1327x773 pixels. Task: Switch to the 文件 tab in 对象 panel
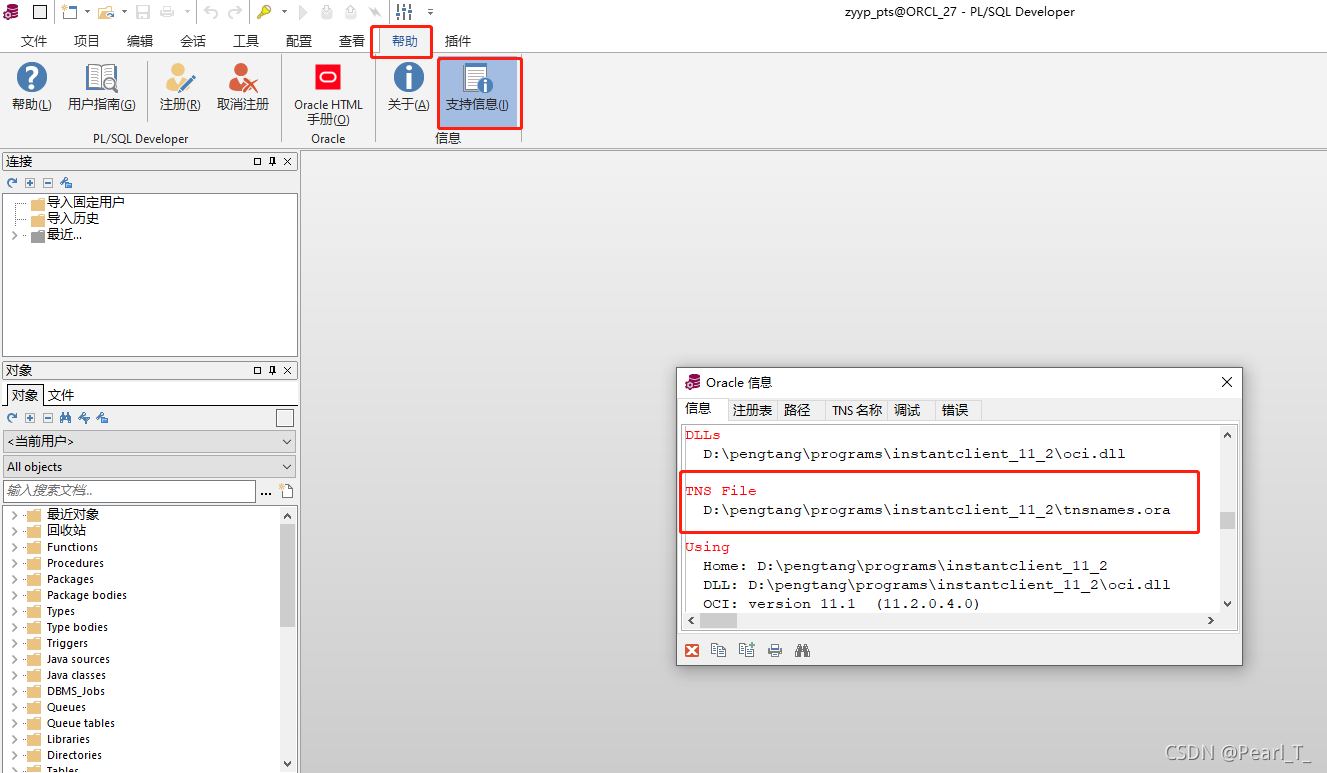(x=61, y=395)
